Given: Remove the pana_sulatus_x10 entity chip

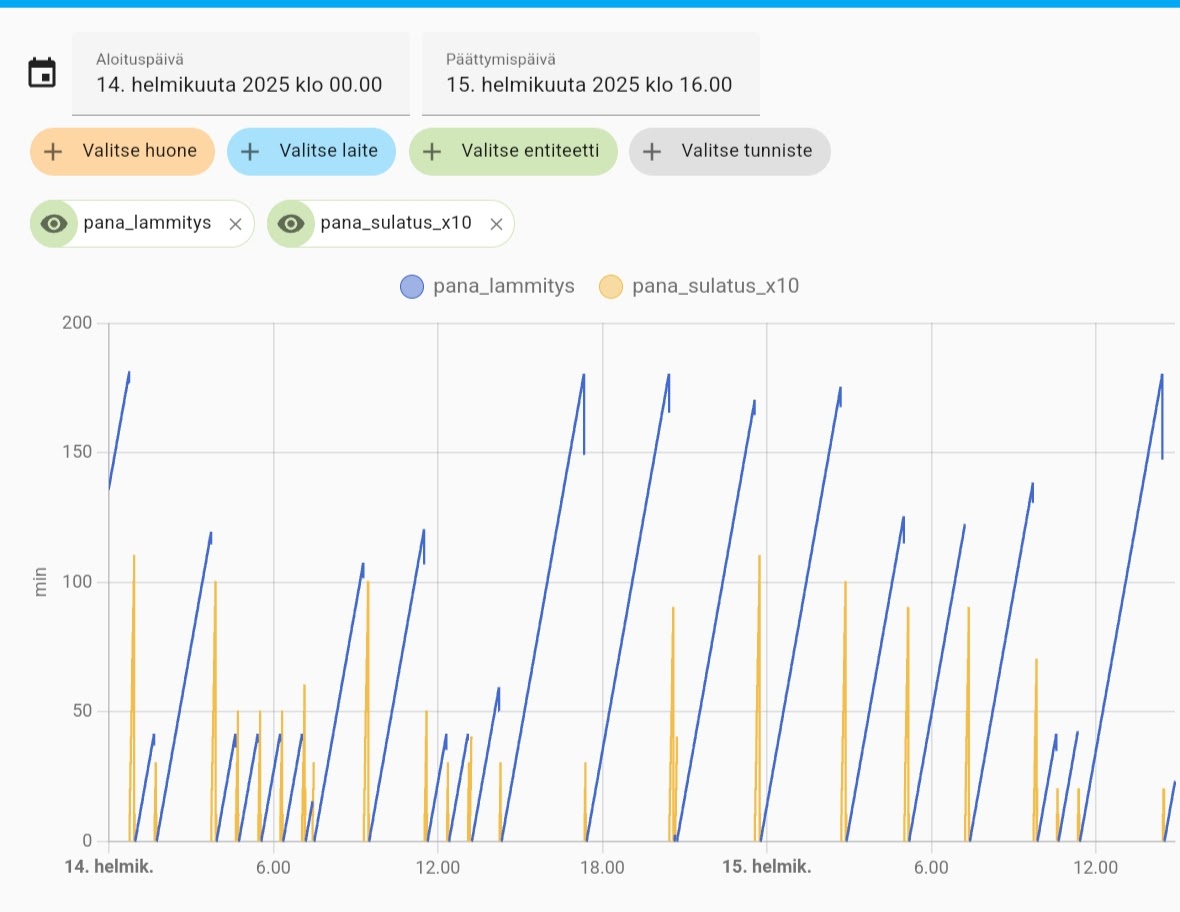Looking at the screenshot, I should 496,224.
